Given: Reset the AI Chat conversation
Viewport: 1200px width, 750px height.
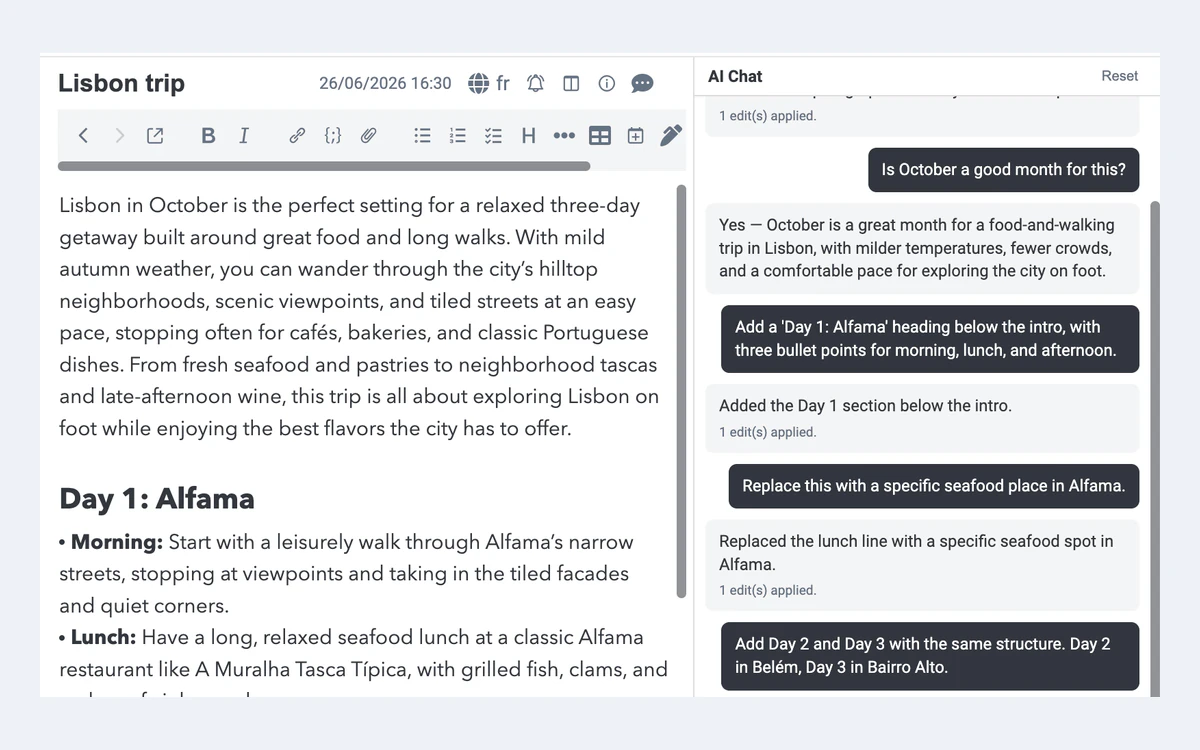Looking at the screenshot, I should click(1120, 76).
